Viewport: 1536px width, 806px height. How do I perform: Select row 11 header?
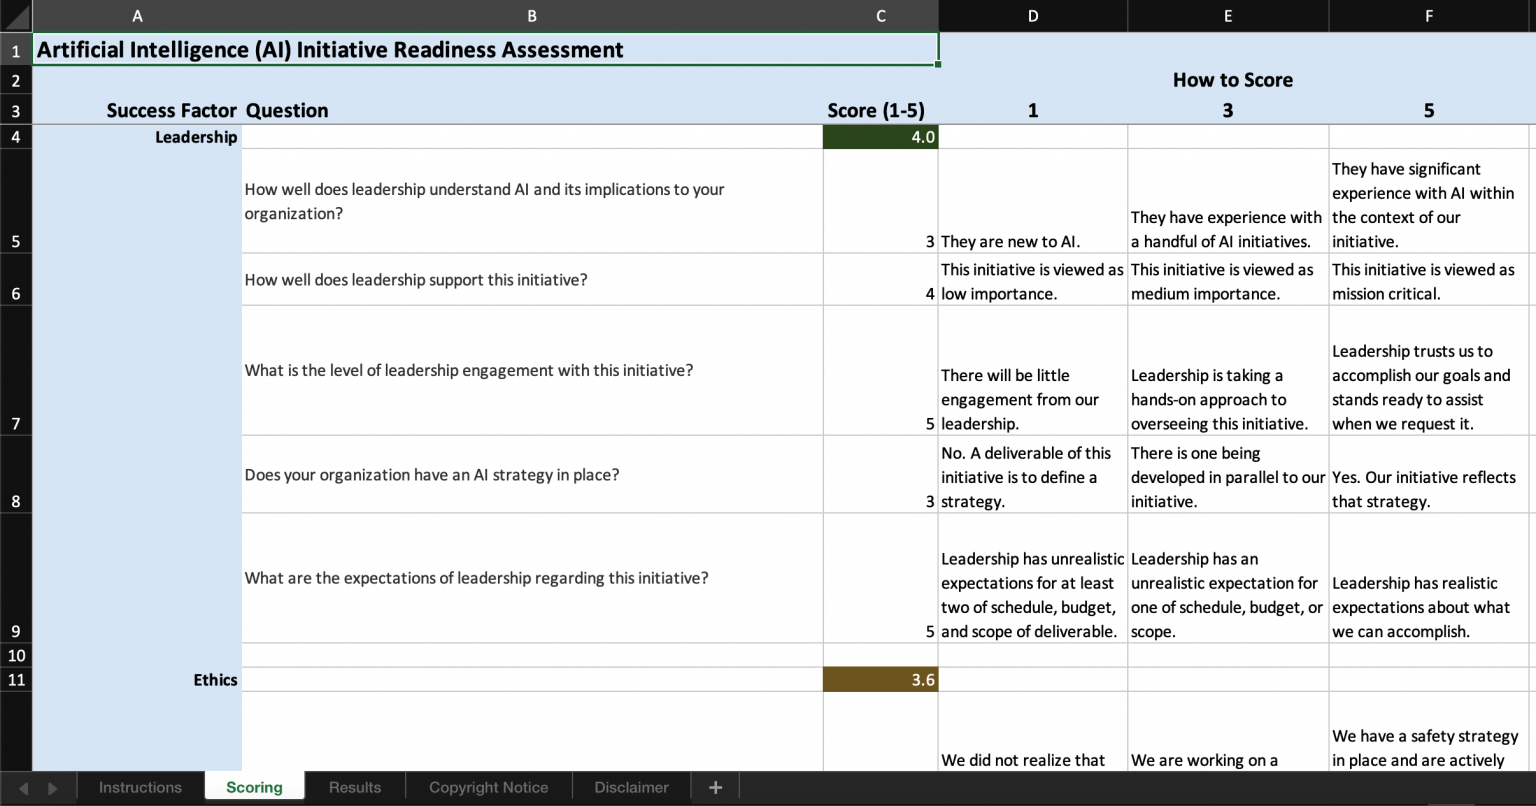[x=15, y=679]
